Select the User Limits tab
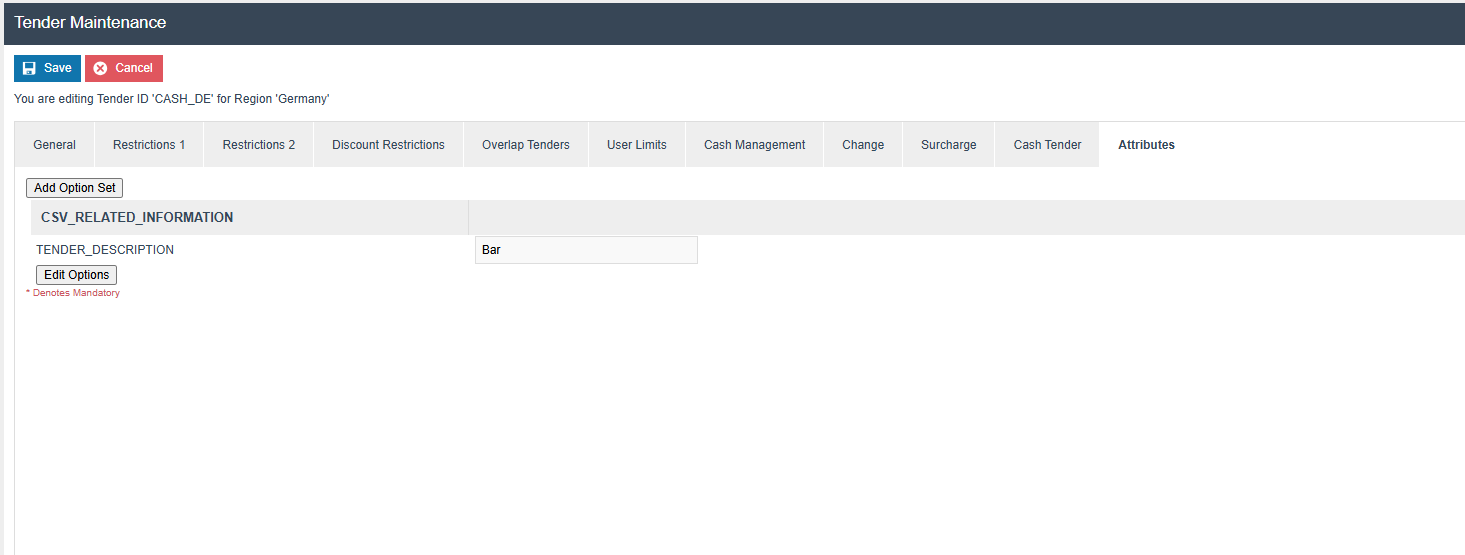The image size is (1465, 555). (637, 145)
